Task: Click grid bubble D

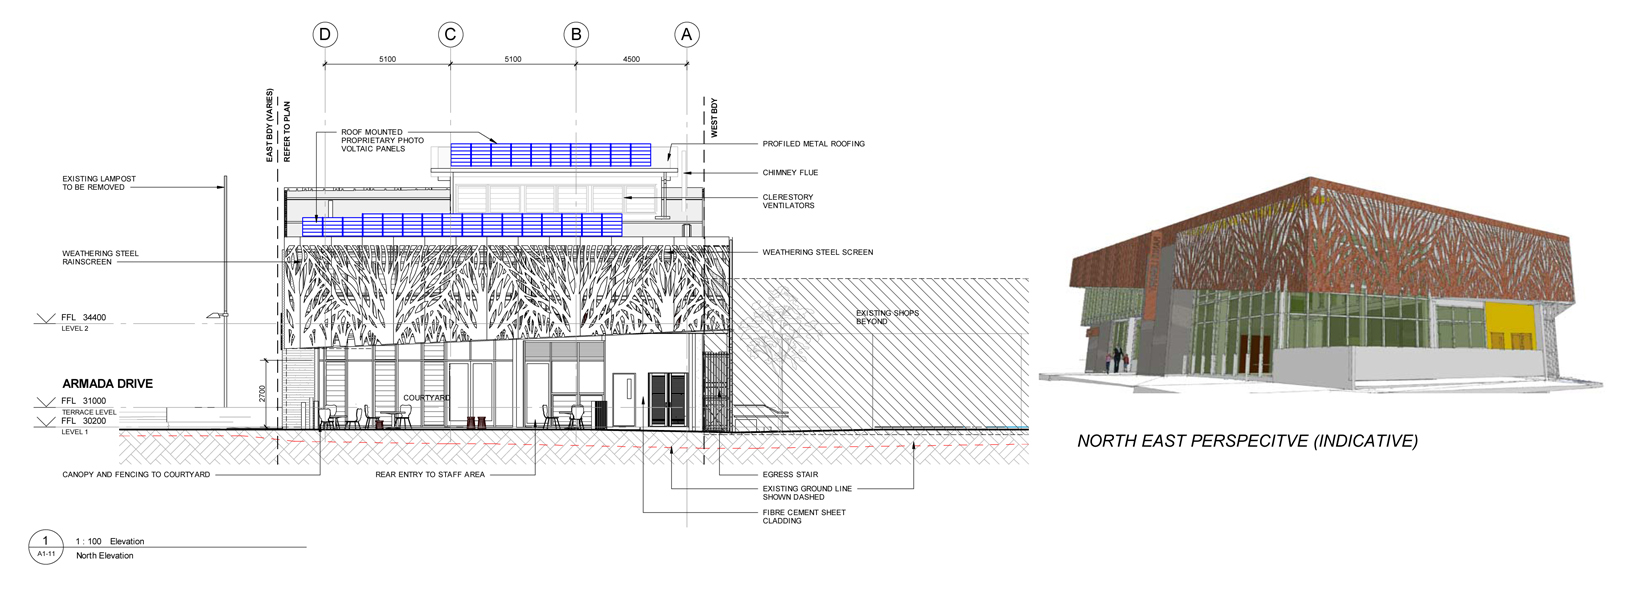Action: [x=324, y=35]
